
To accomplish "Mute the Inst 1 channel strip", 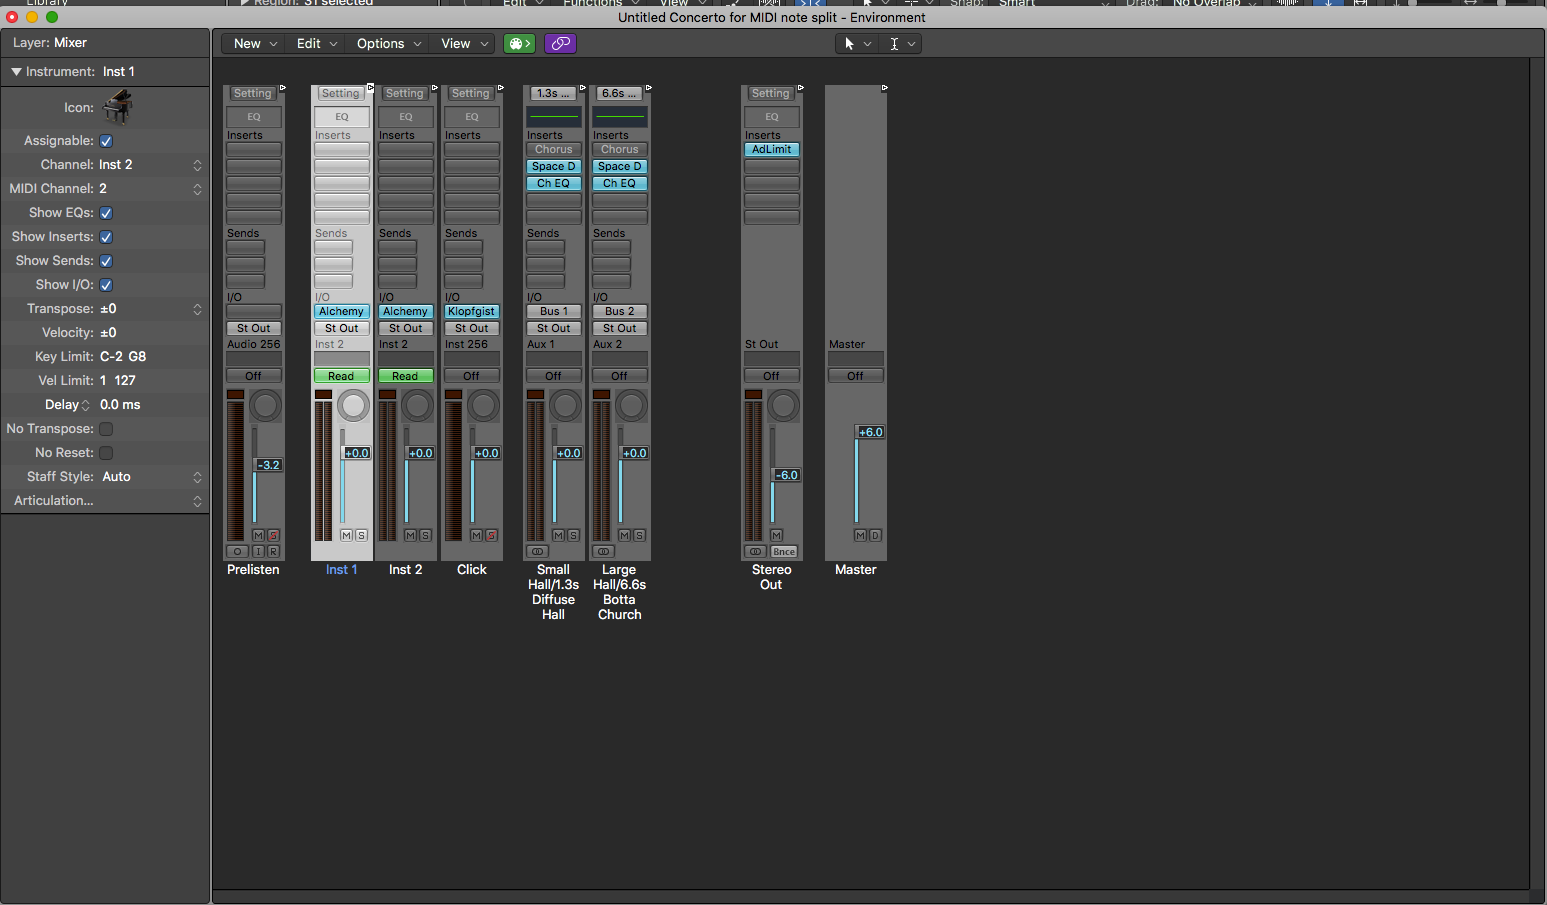I will pos(346,536).
